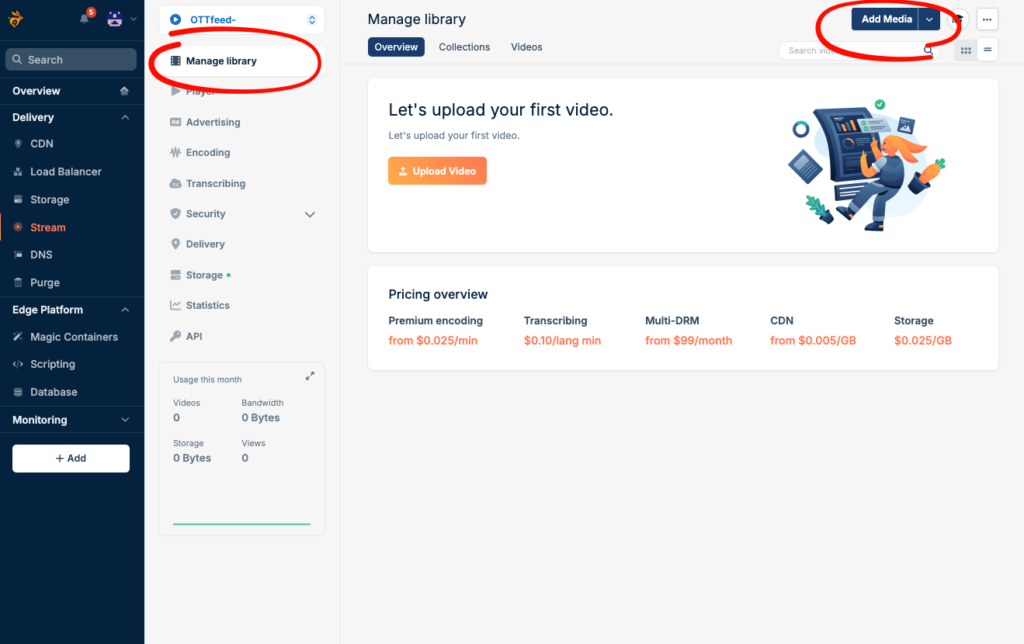Click the "from $99/month" Multi-DRM price
Viewport: 1024px width, 644px height.
688,340
